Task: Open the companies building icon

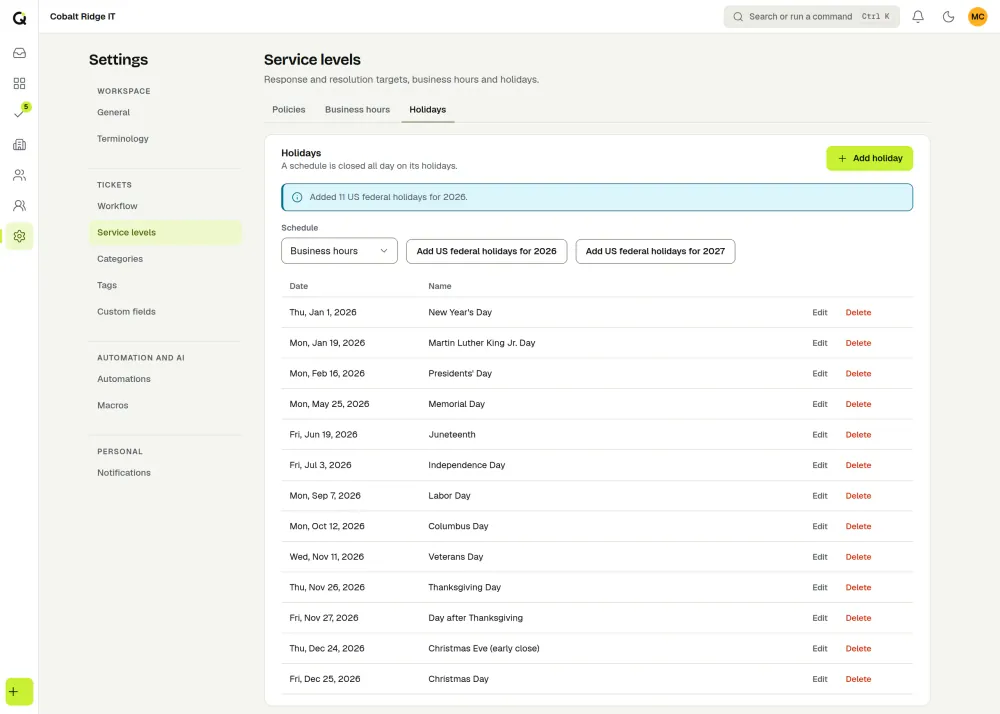Action: tap(19, 145)
